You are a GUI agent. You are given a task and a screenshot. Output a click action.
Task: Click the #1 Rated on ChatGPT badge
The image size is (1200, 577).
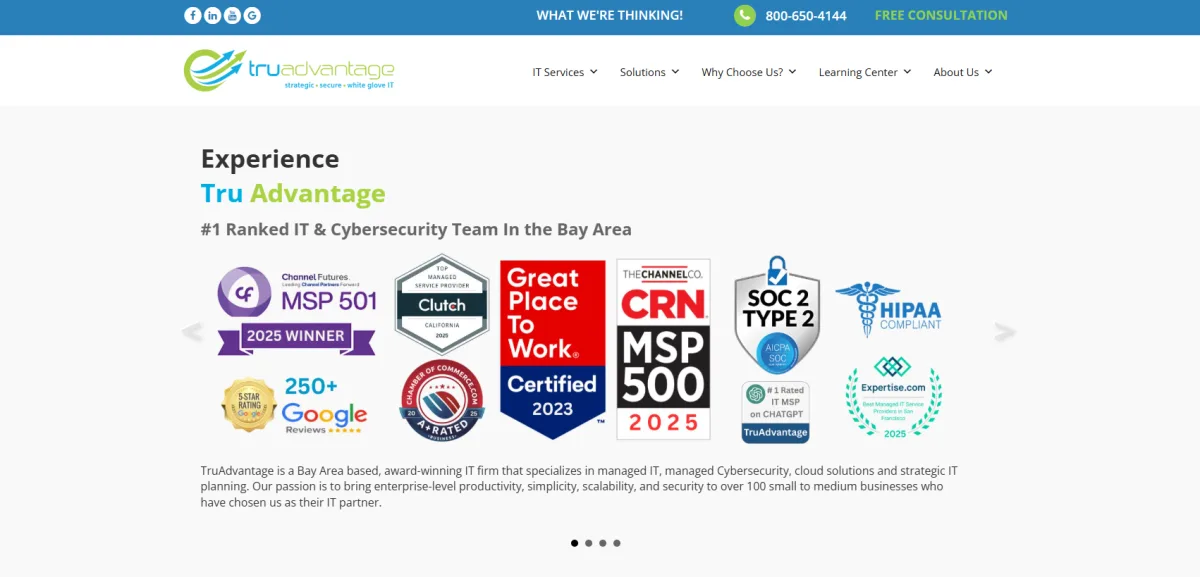(x=776, y=412)
